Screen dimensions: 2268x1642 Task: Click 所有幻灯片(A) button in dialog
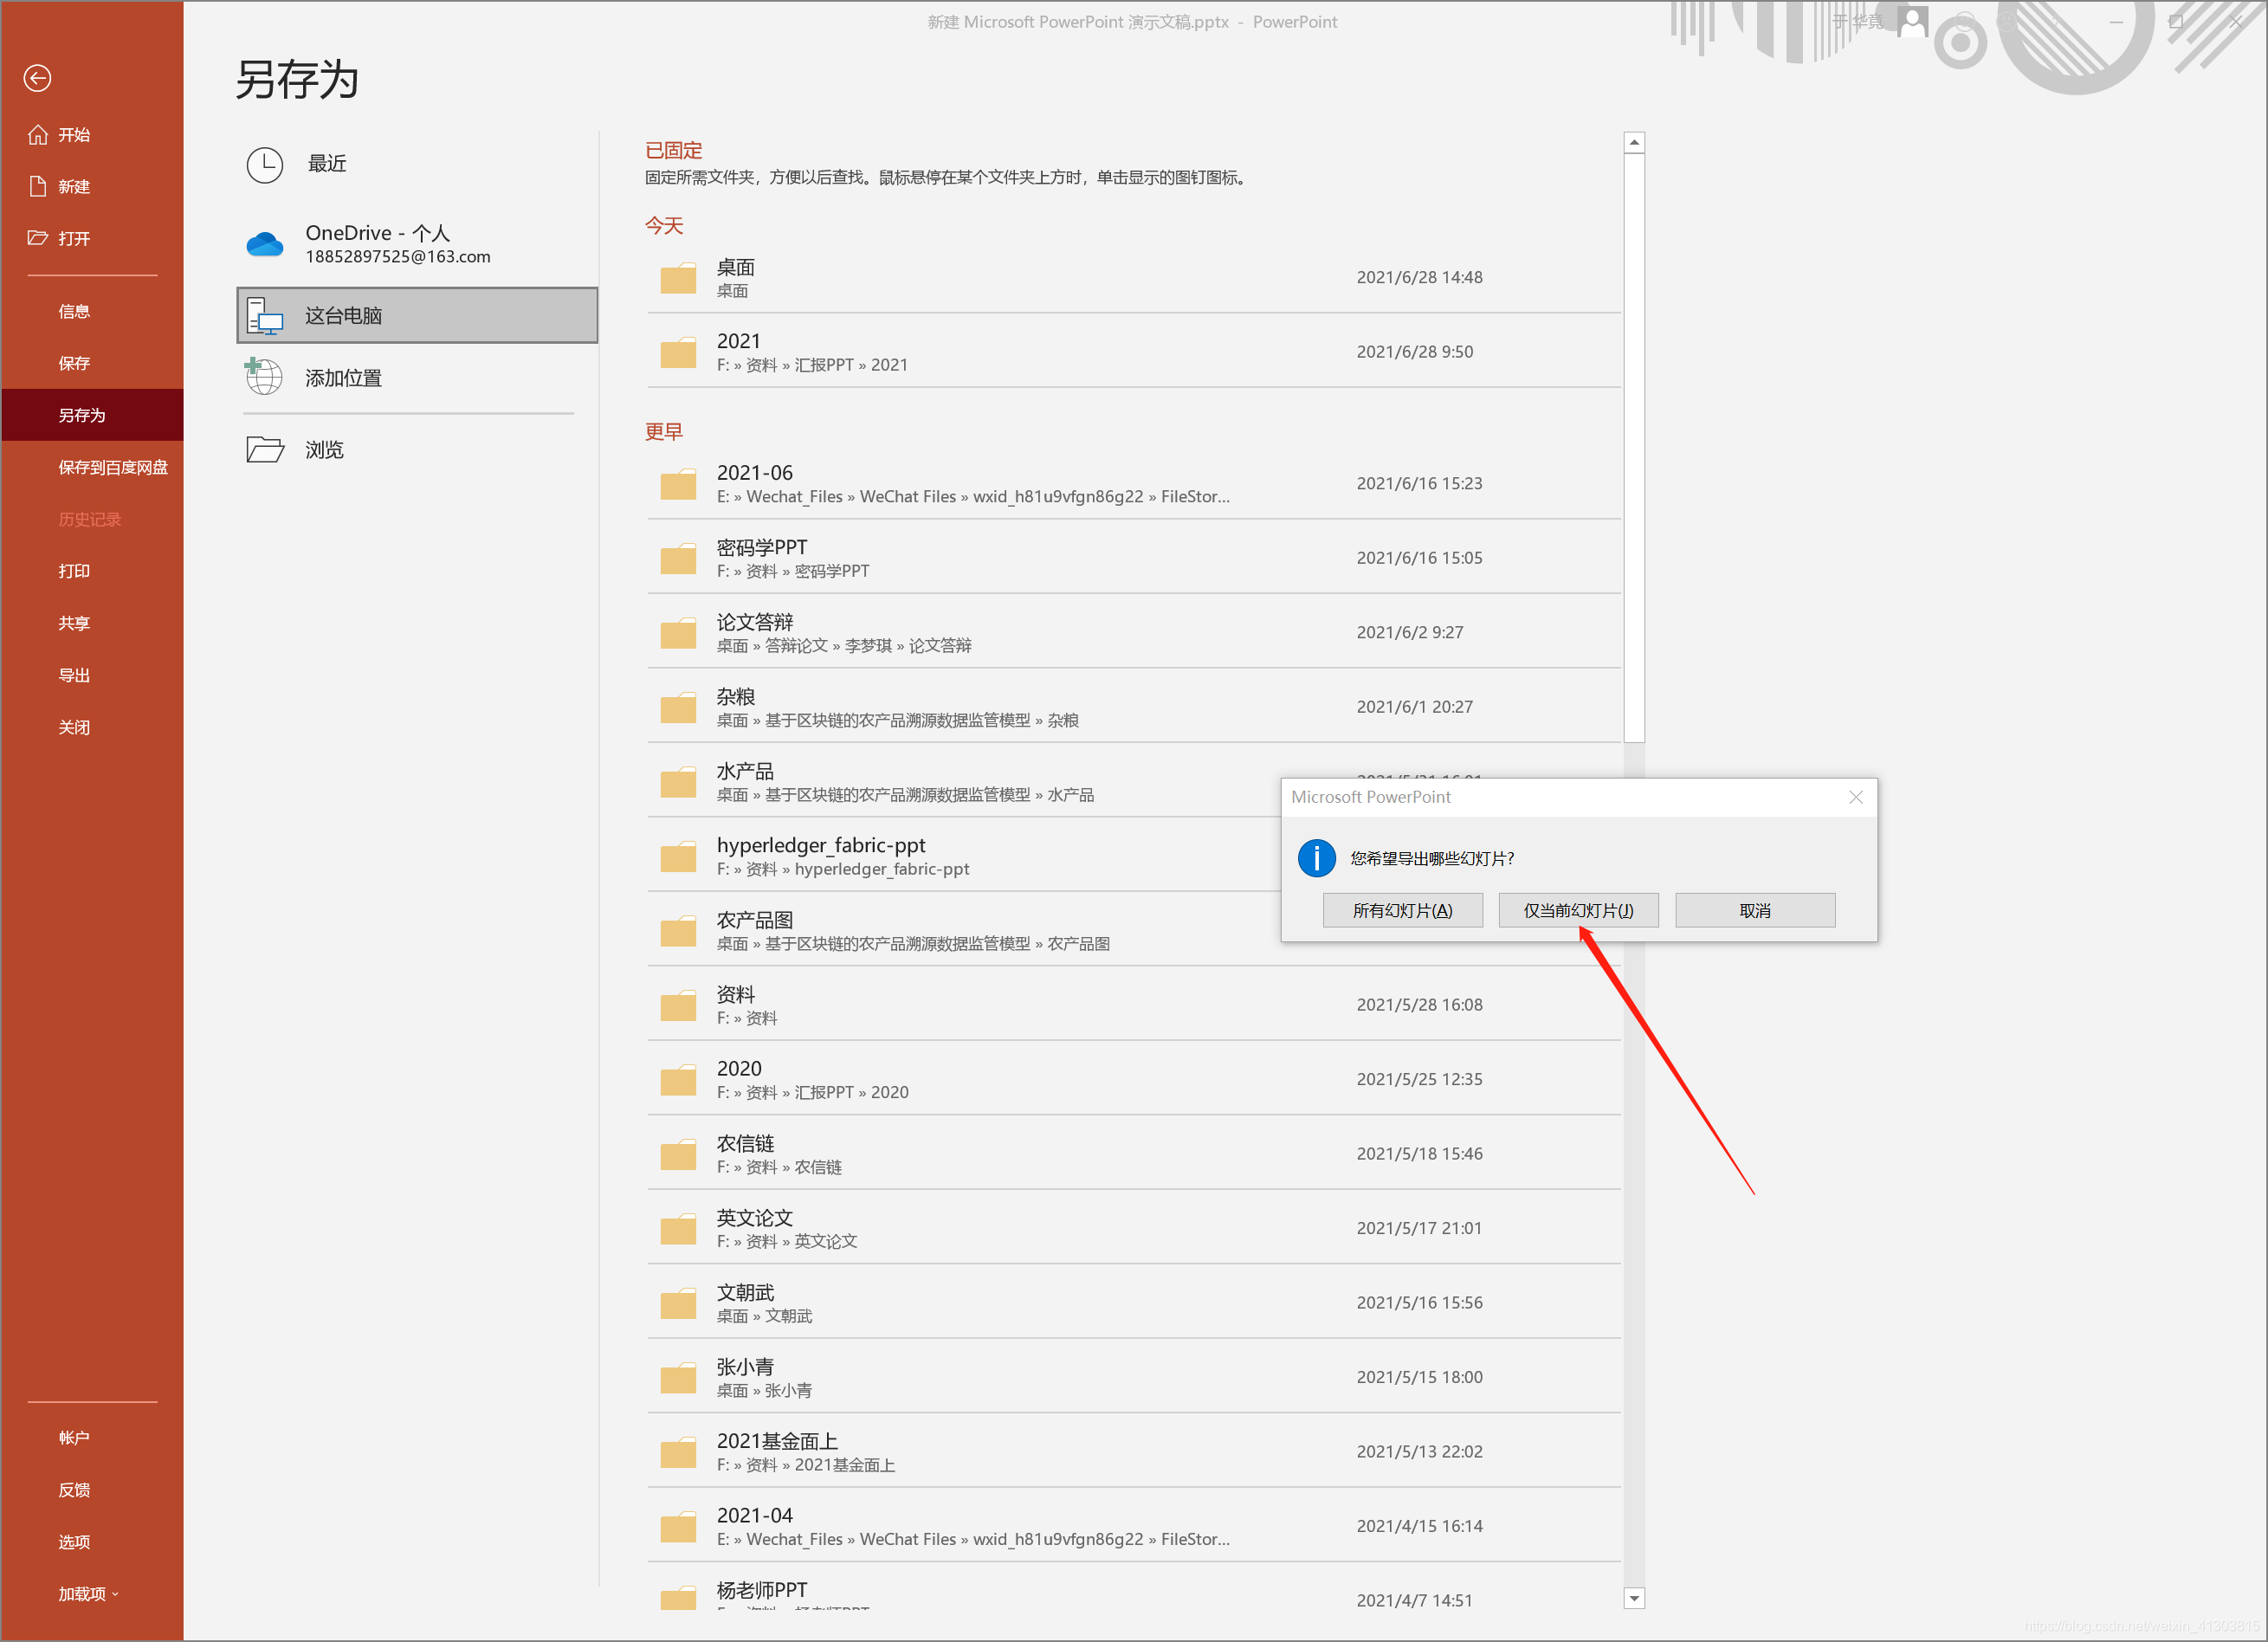(x=1402, y=911)
